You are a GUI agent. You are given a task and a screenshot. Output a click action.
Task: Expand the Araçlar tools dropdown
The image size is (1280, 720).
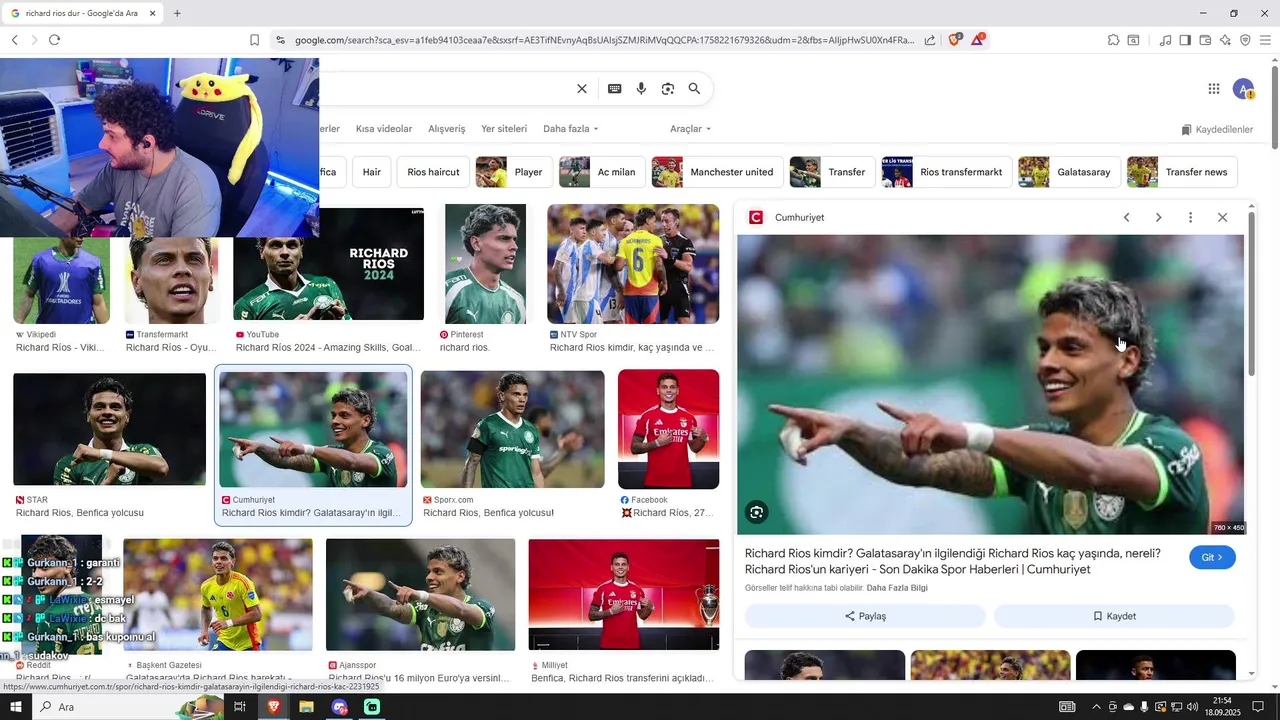[x=691, y=129]
